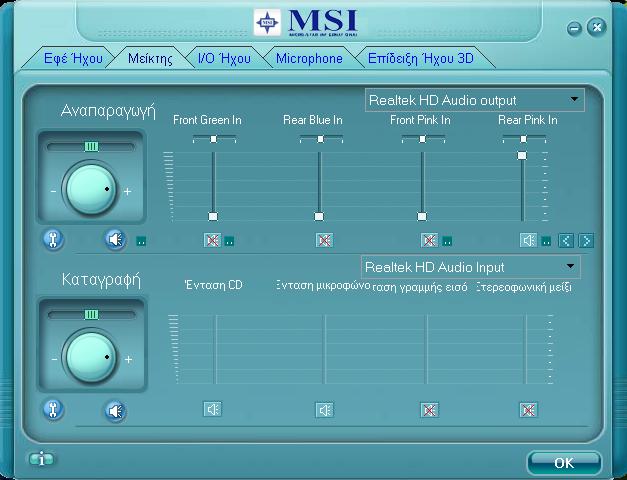Confirm with the OK button

tap(564, 463)
